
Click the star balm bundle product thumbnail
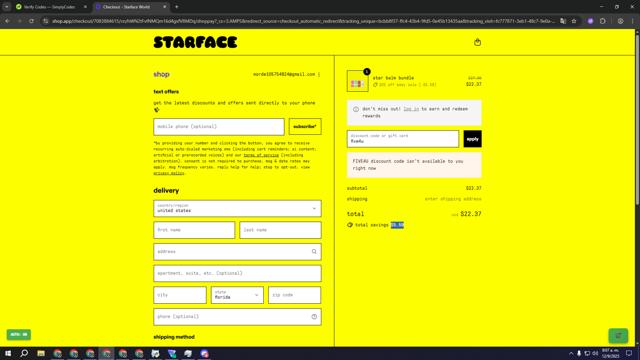[357, 81]
